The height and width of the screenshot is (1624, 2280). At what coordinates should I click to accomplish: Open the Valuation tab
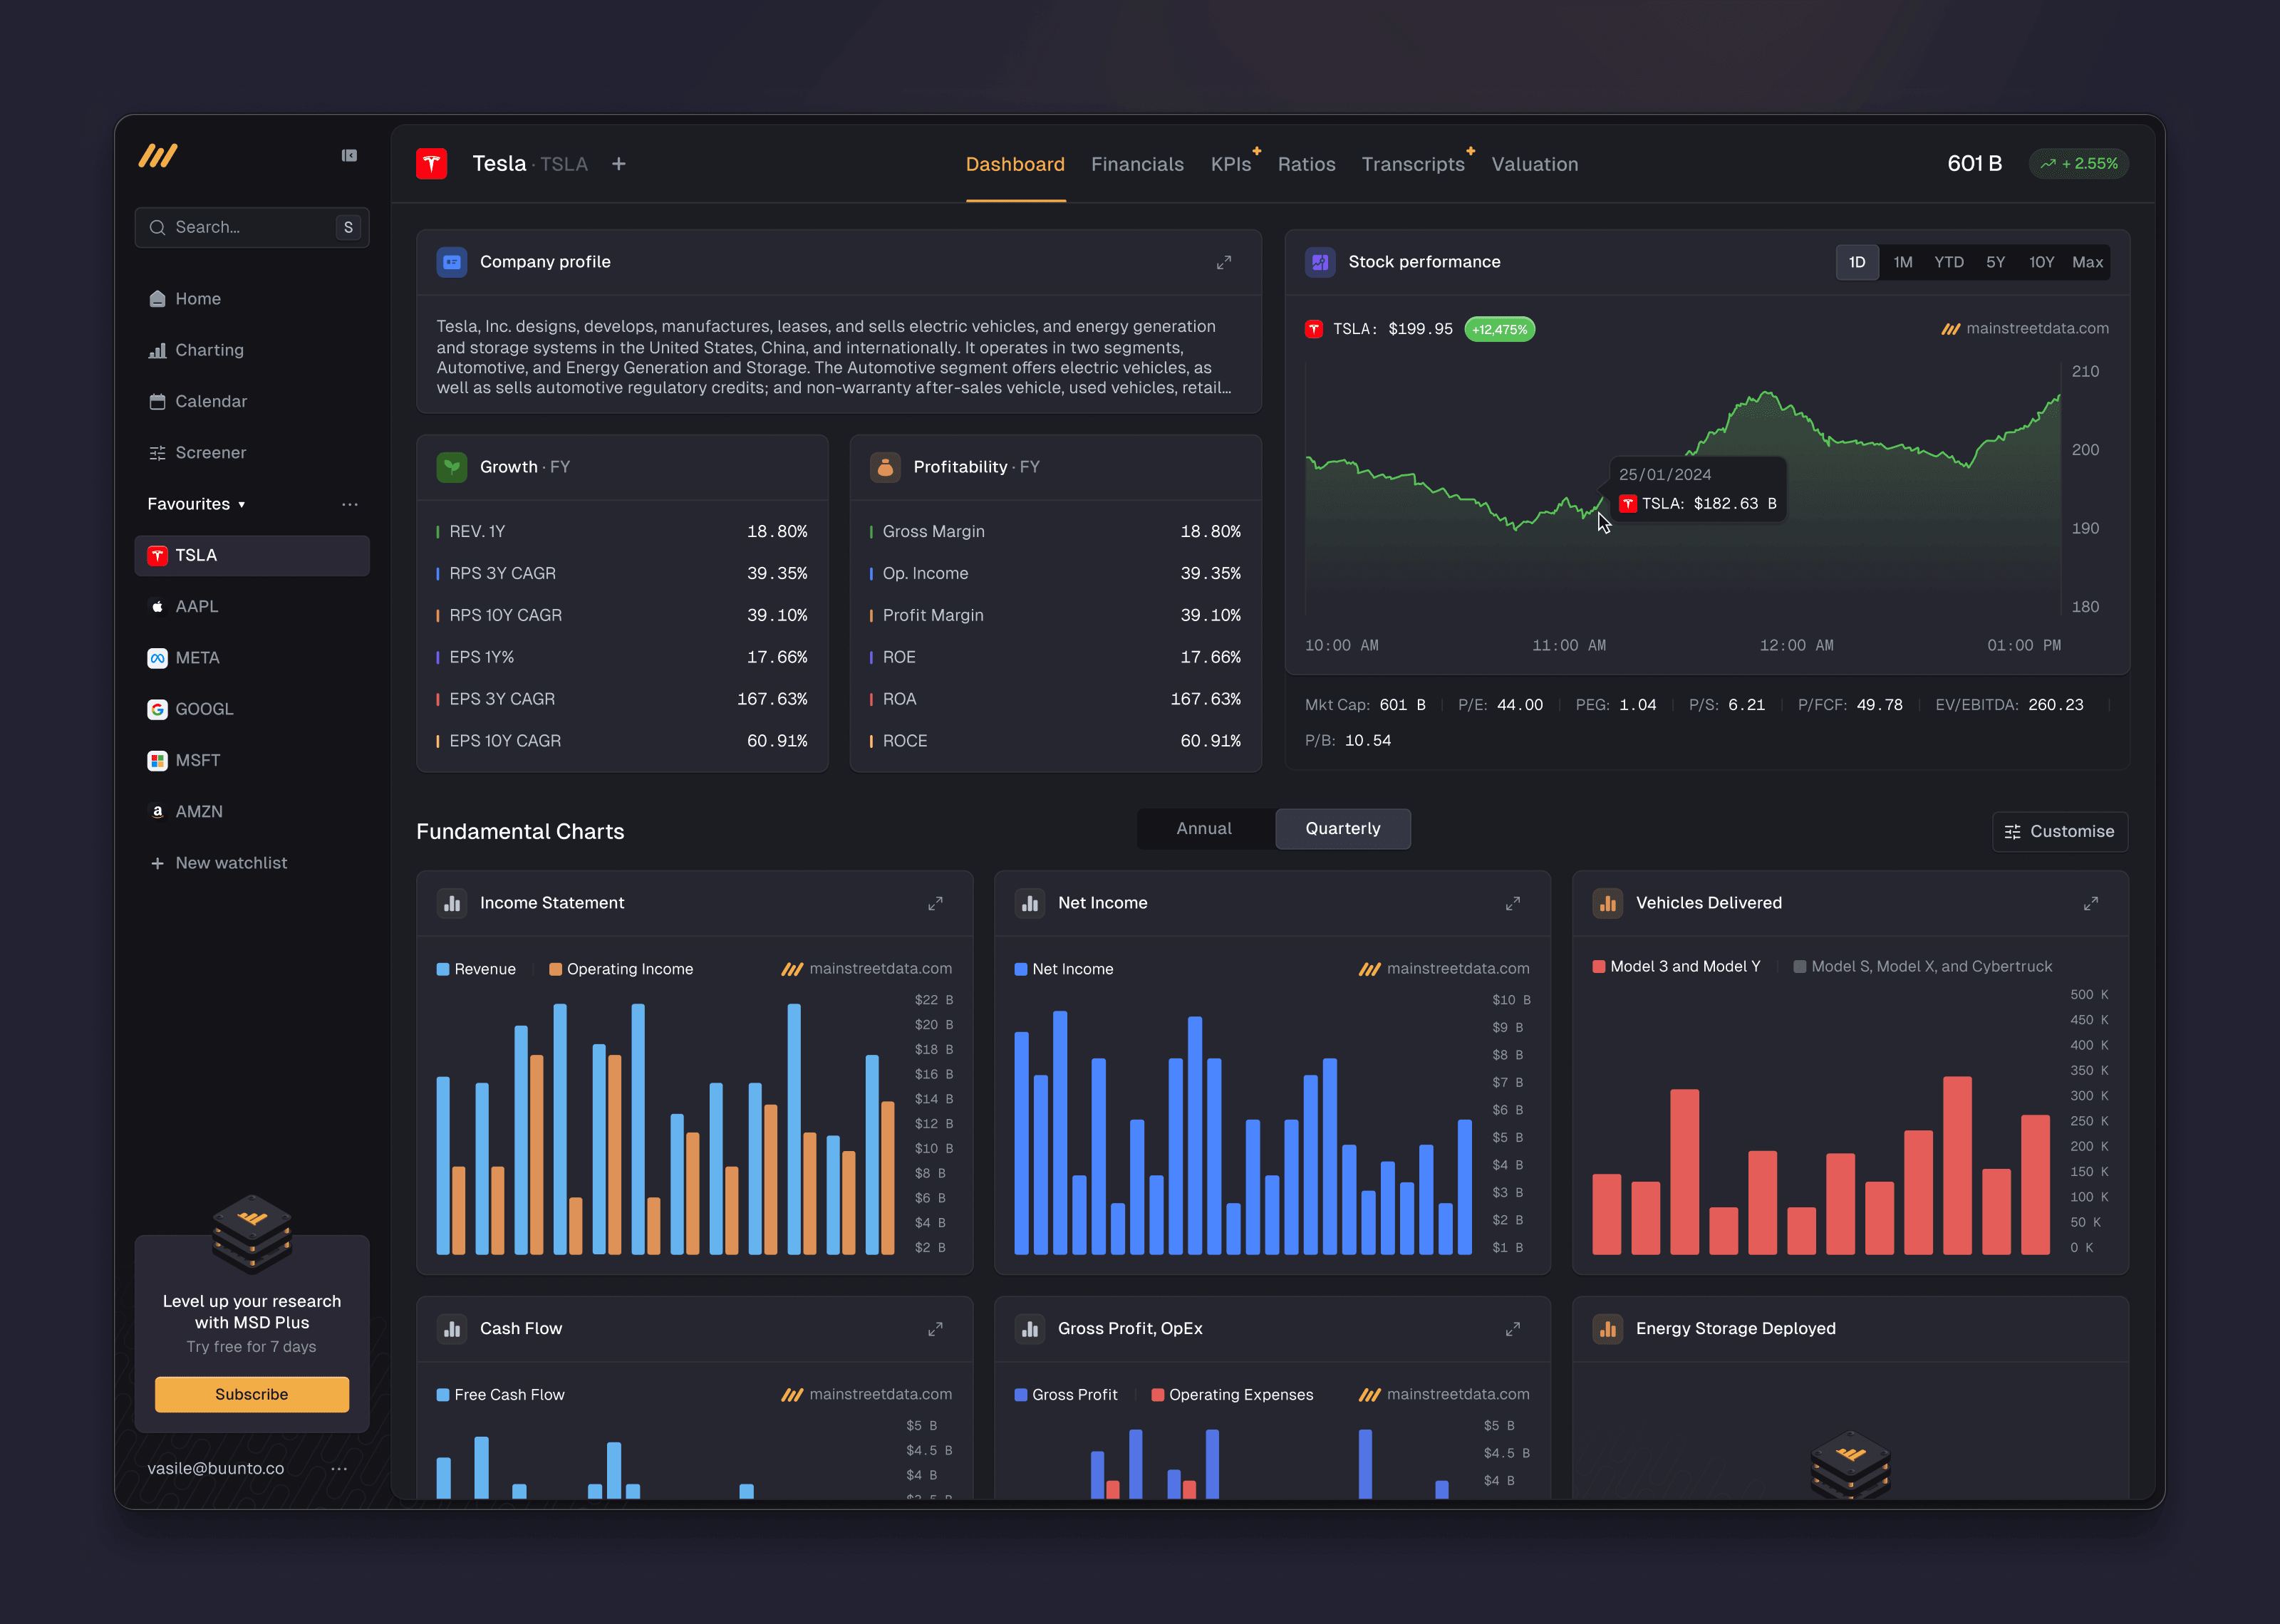[1535, 164]
